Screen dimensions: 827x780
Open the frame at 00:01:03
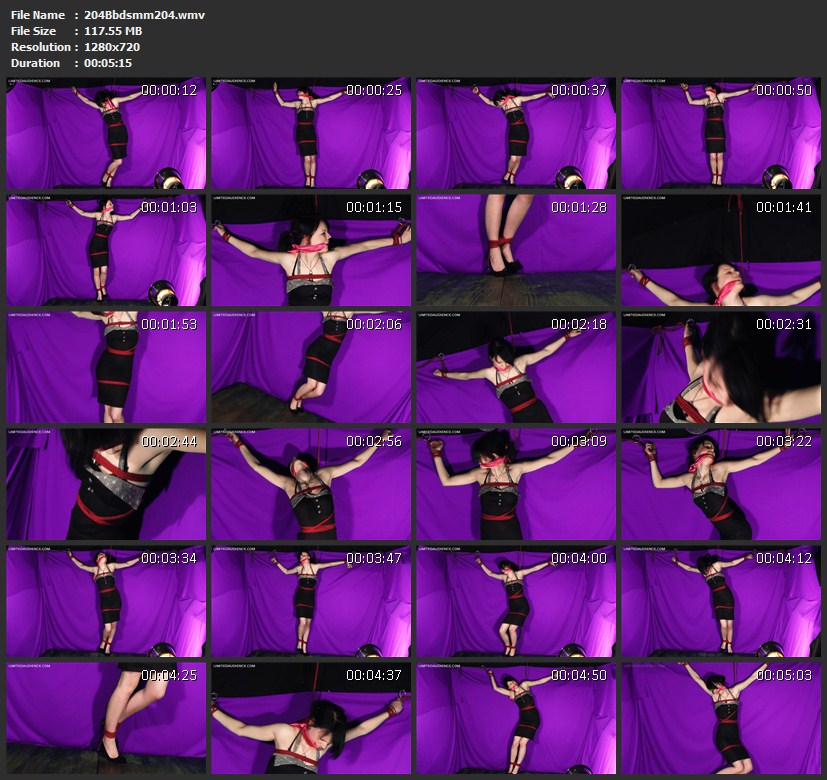coord(106,251)
